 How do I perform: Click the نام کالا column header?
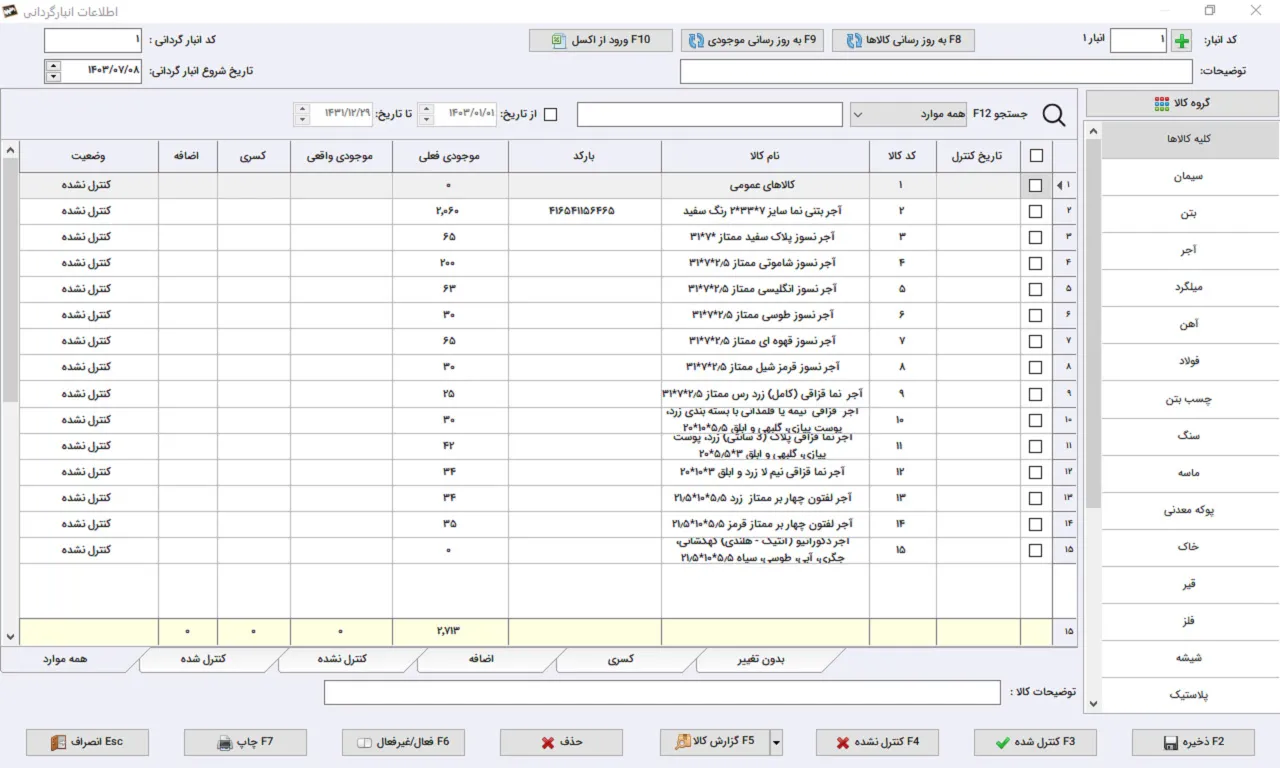tap(765, 156)
